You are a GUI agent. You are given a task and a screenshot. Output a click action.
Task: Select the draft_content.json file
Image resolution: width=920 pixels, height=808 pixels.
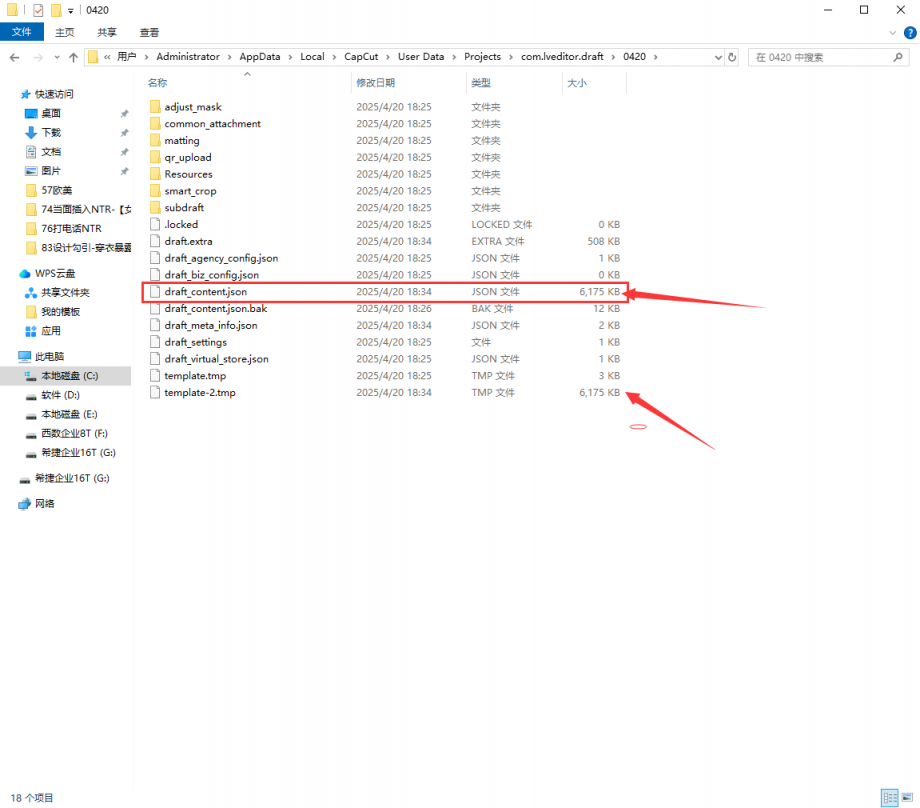205,292
